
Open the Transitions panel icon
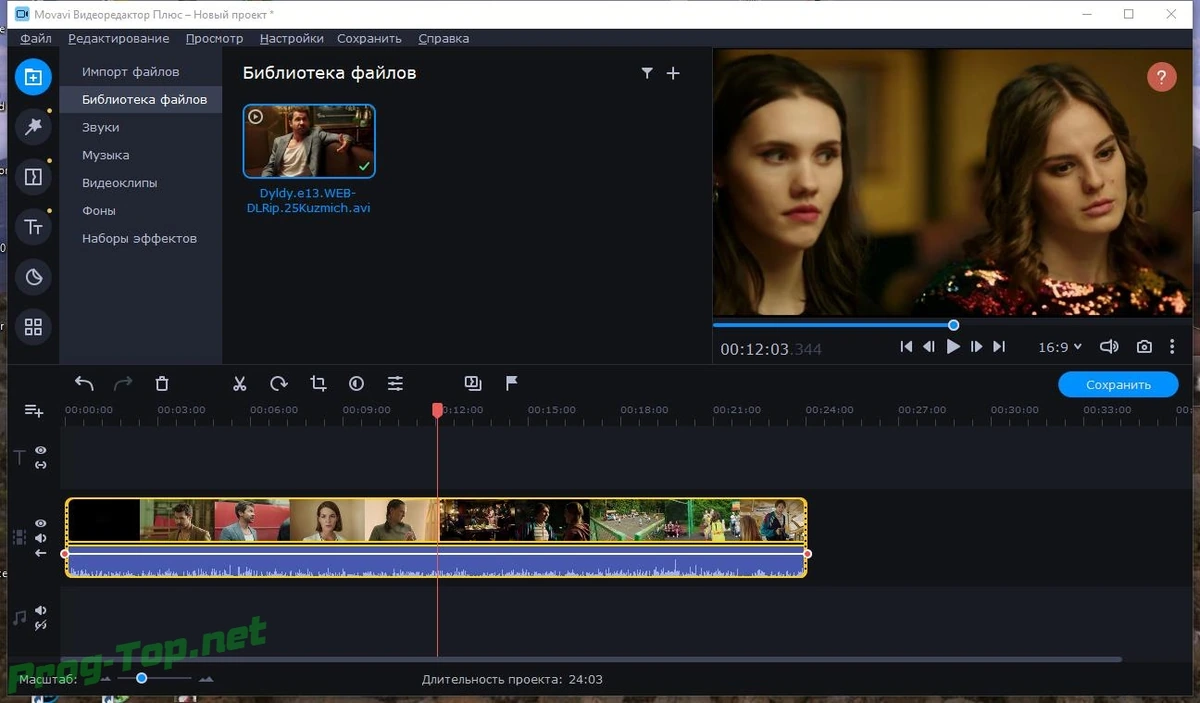33,177
